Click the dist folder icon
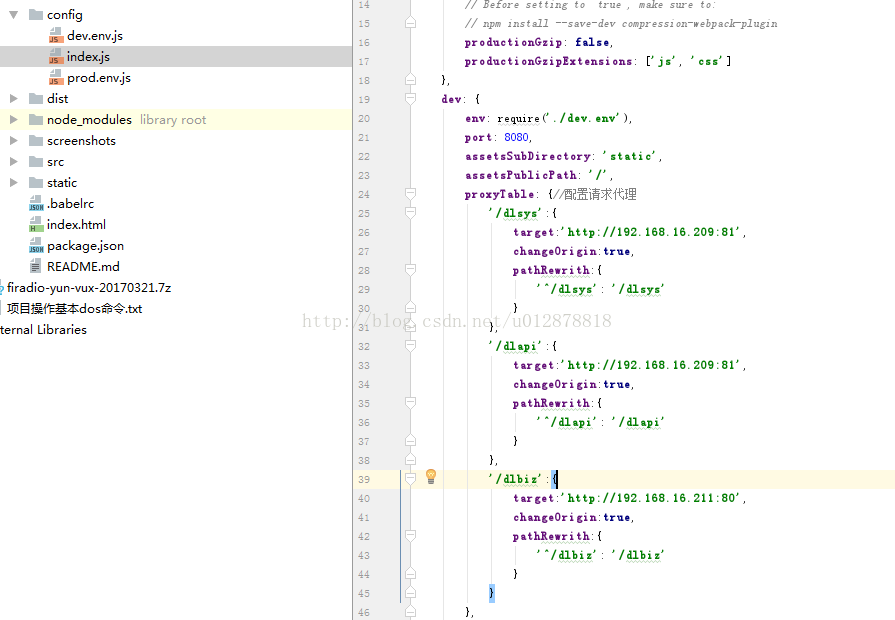This screenshot has height=620, width=895. pyautogui.click(x=36, y=99)
